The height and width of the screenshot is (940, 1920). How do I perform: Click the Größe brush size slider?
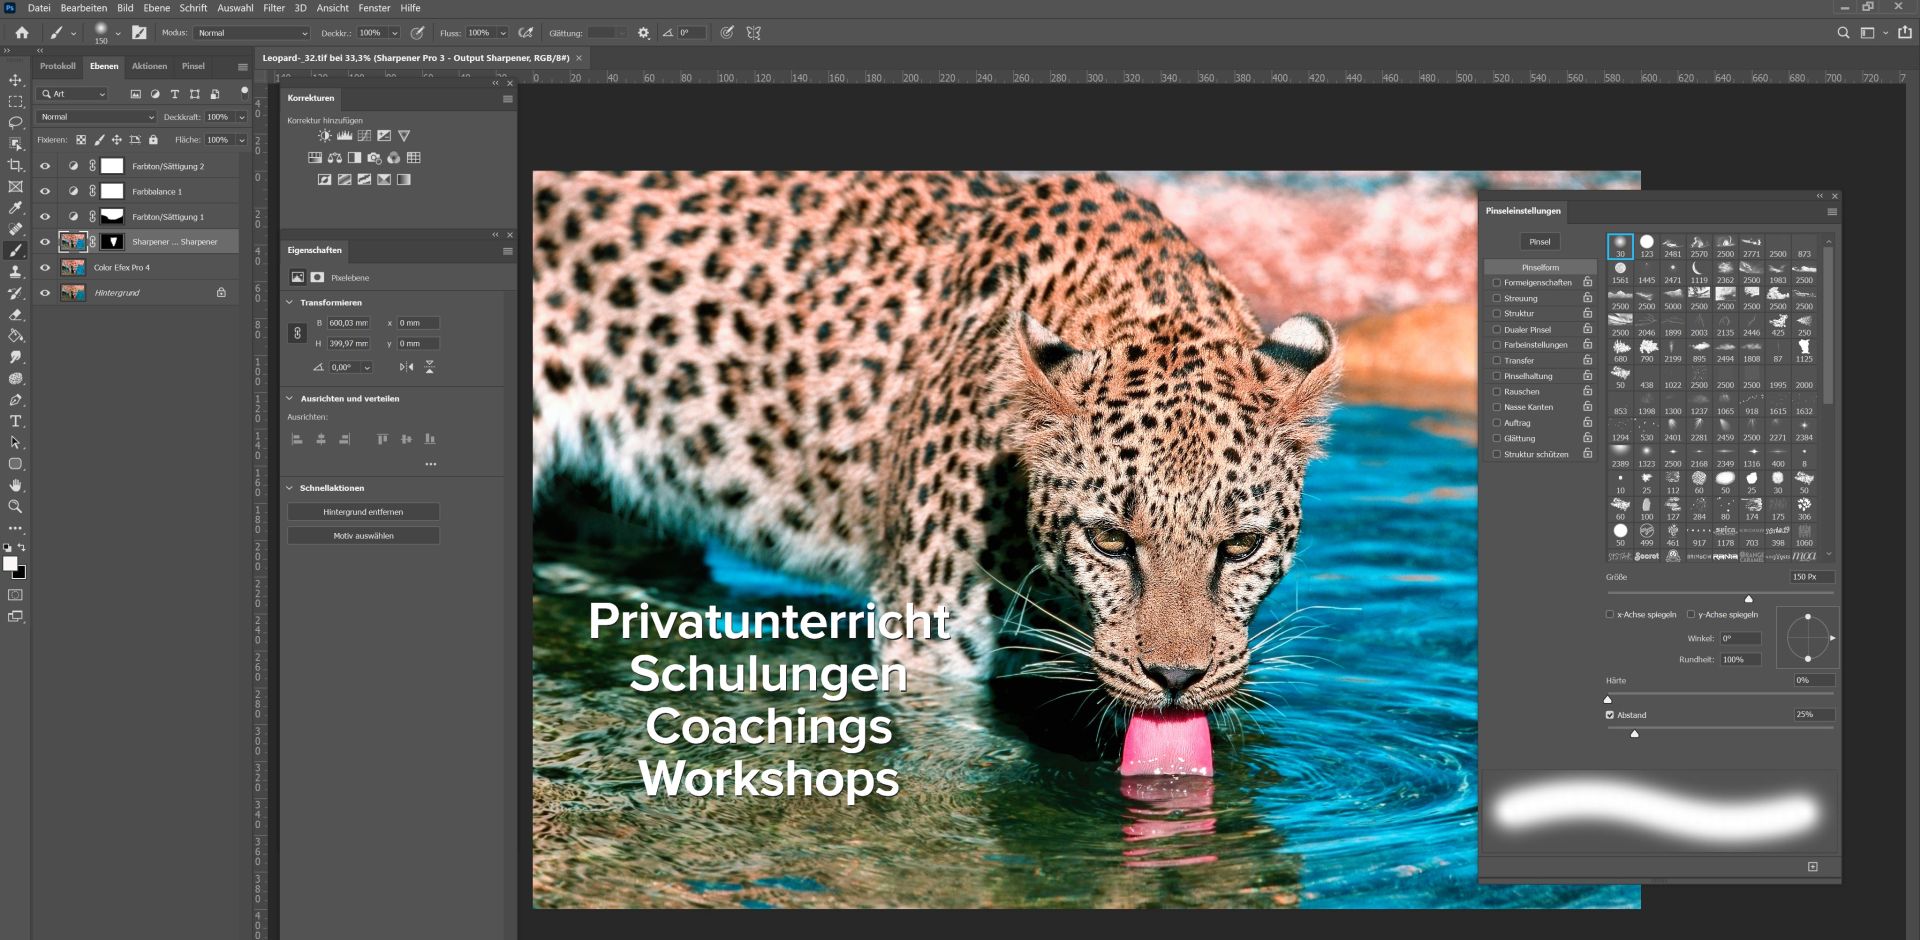click(1720, 594)
